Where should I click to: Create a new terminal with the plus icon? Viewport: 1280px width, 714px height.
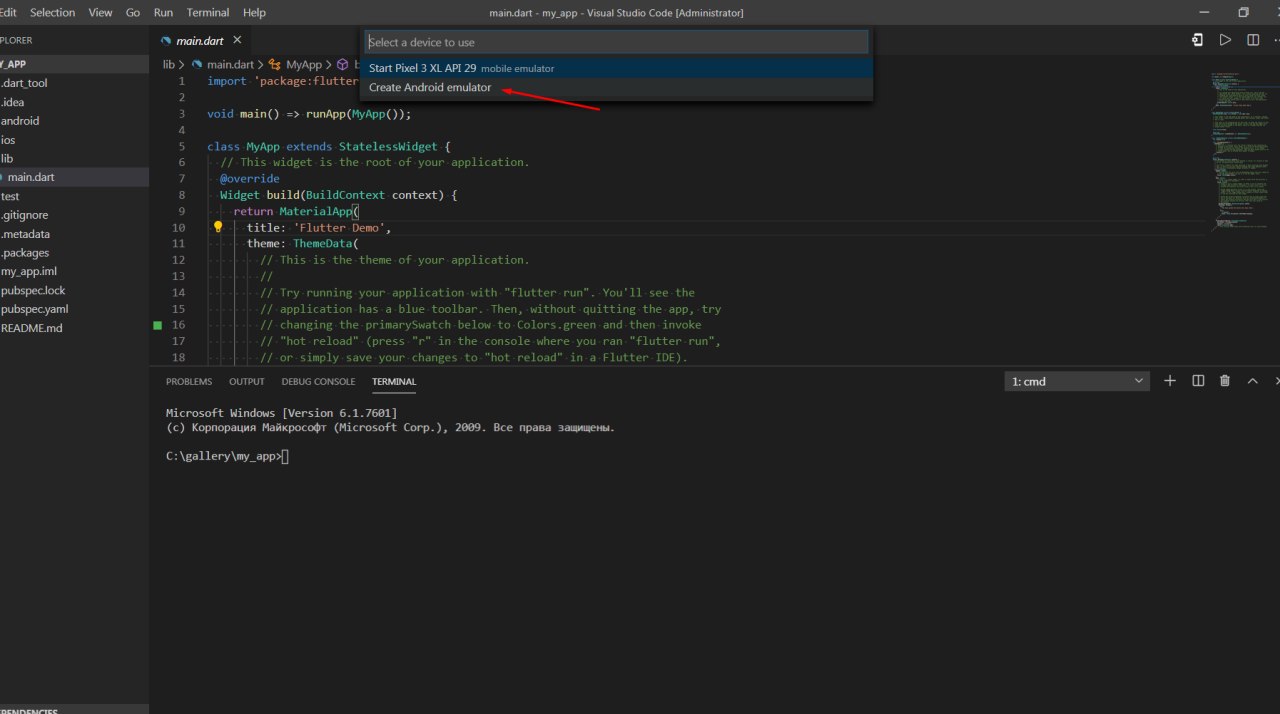(1170, 381)
